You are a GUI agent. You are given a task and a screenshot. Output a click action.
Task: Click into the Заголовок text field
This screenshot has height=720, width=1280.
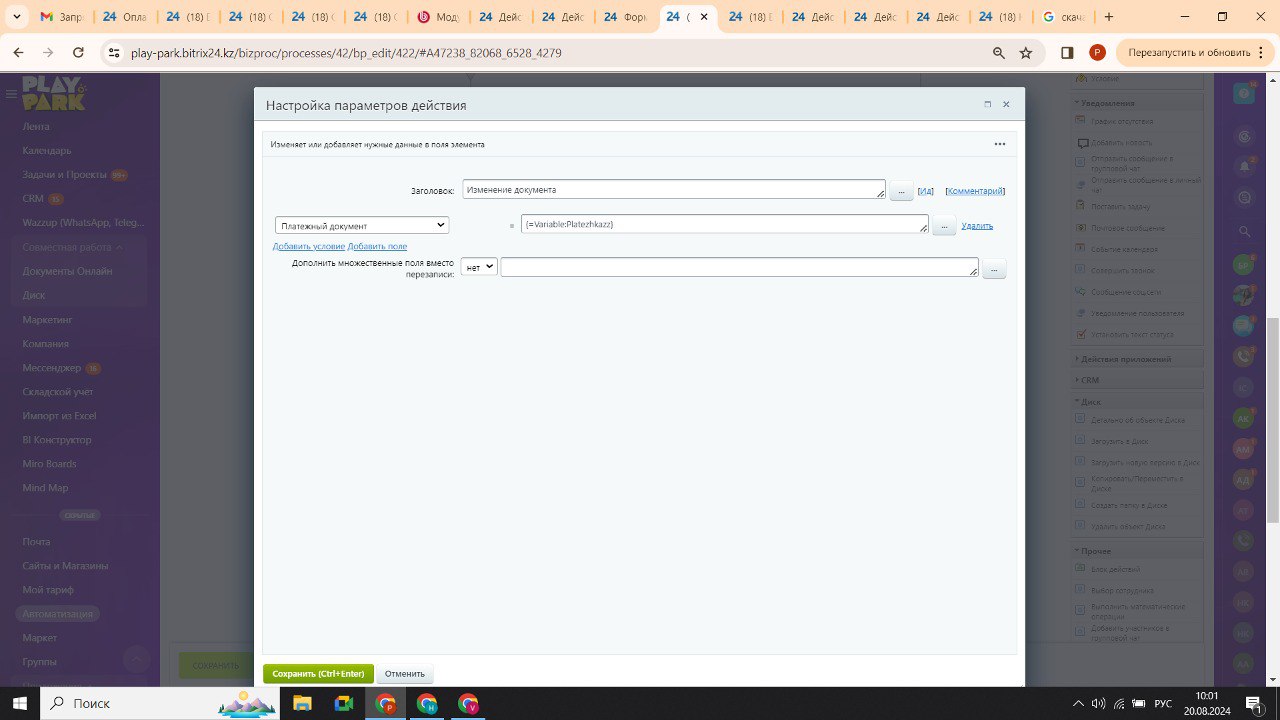point(674,190)
